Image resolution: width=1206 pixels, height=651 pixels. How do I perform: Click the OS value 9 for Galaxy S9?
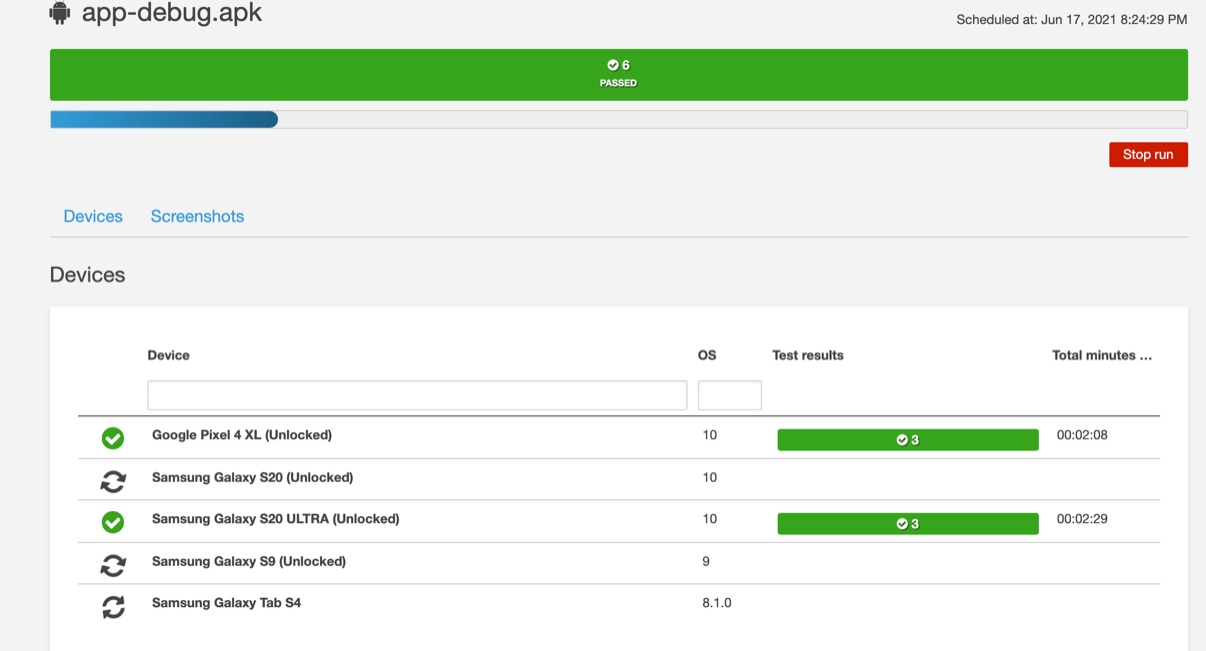coord(706,561)
